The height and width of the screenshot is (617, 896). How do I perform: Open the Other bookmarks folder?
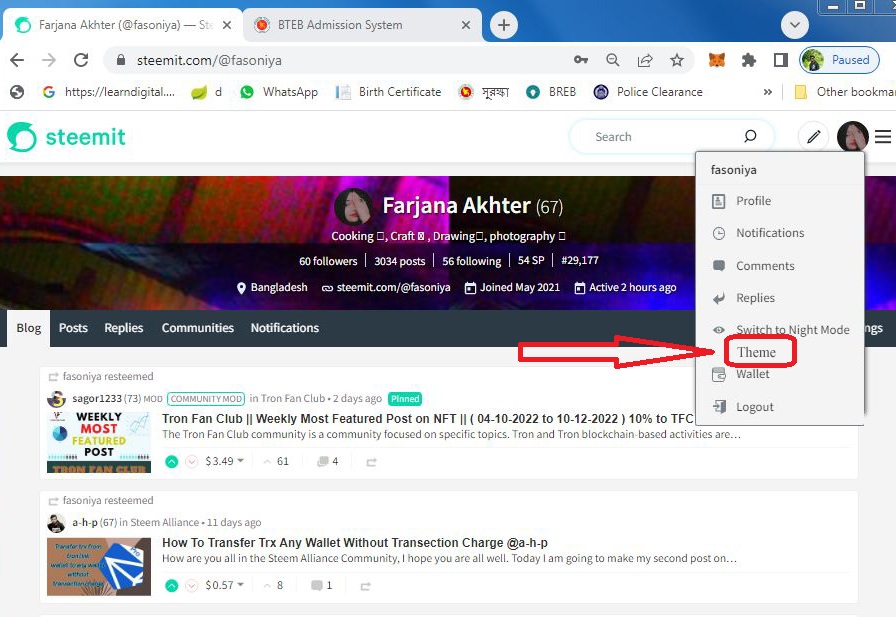click(x=845, y=92)
